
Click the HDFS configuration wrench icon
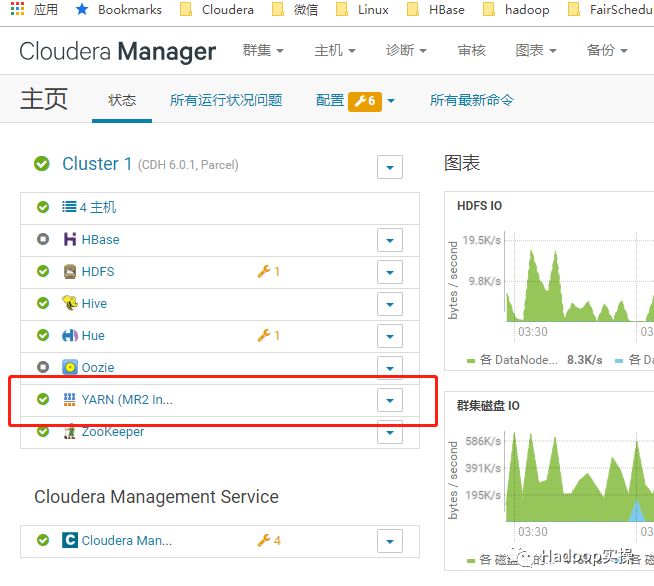pos(264,272)
